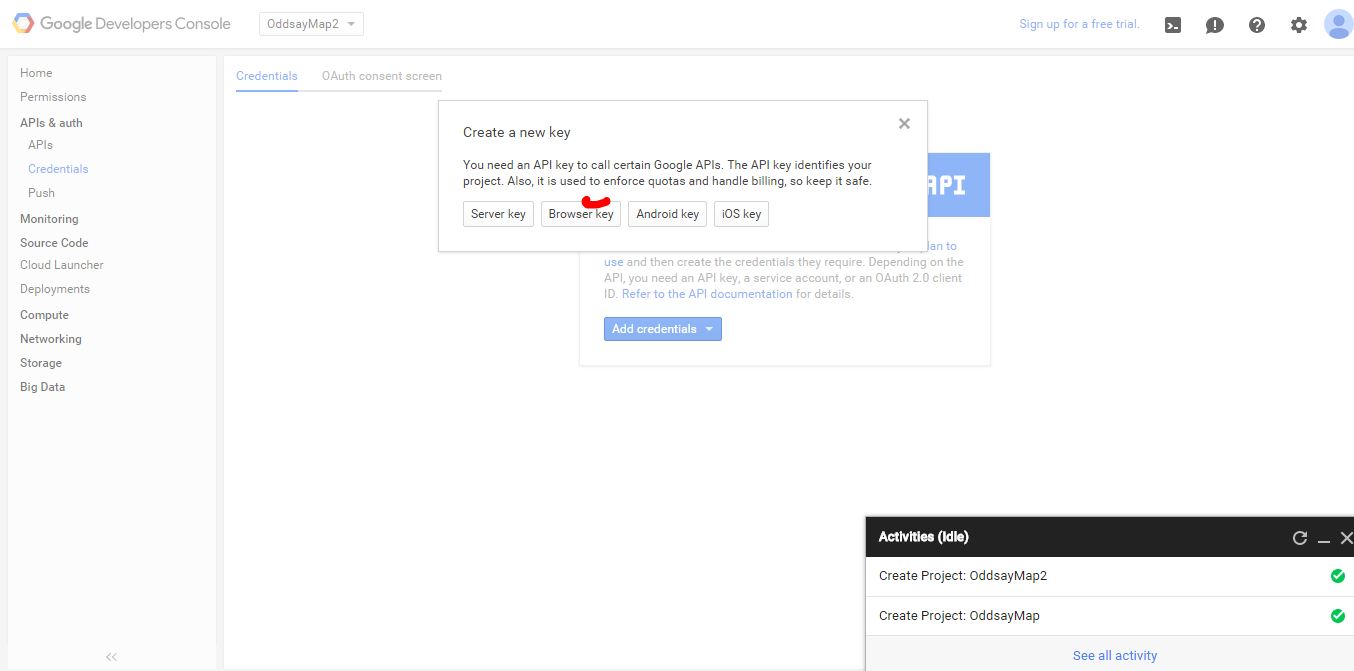Viewport: 1354px width, 671px height.
Task: Open the notifications alert icon
Action: [x=1214, y=24]
